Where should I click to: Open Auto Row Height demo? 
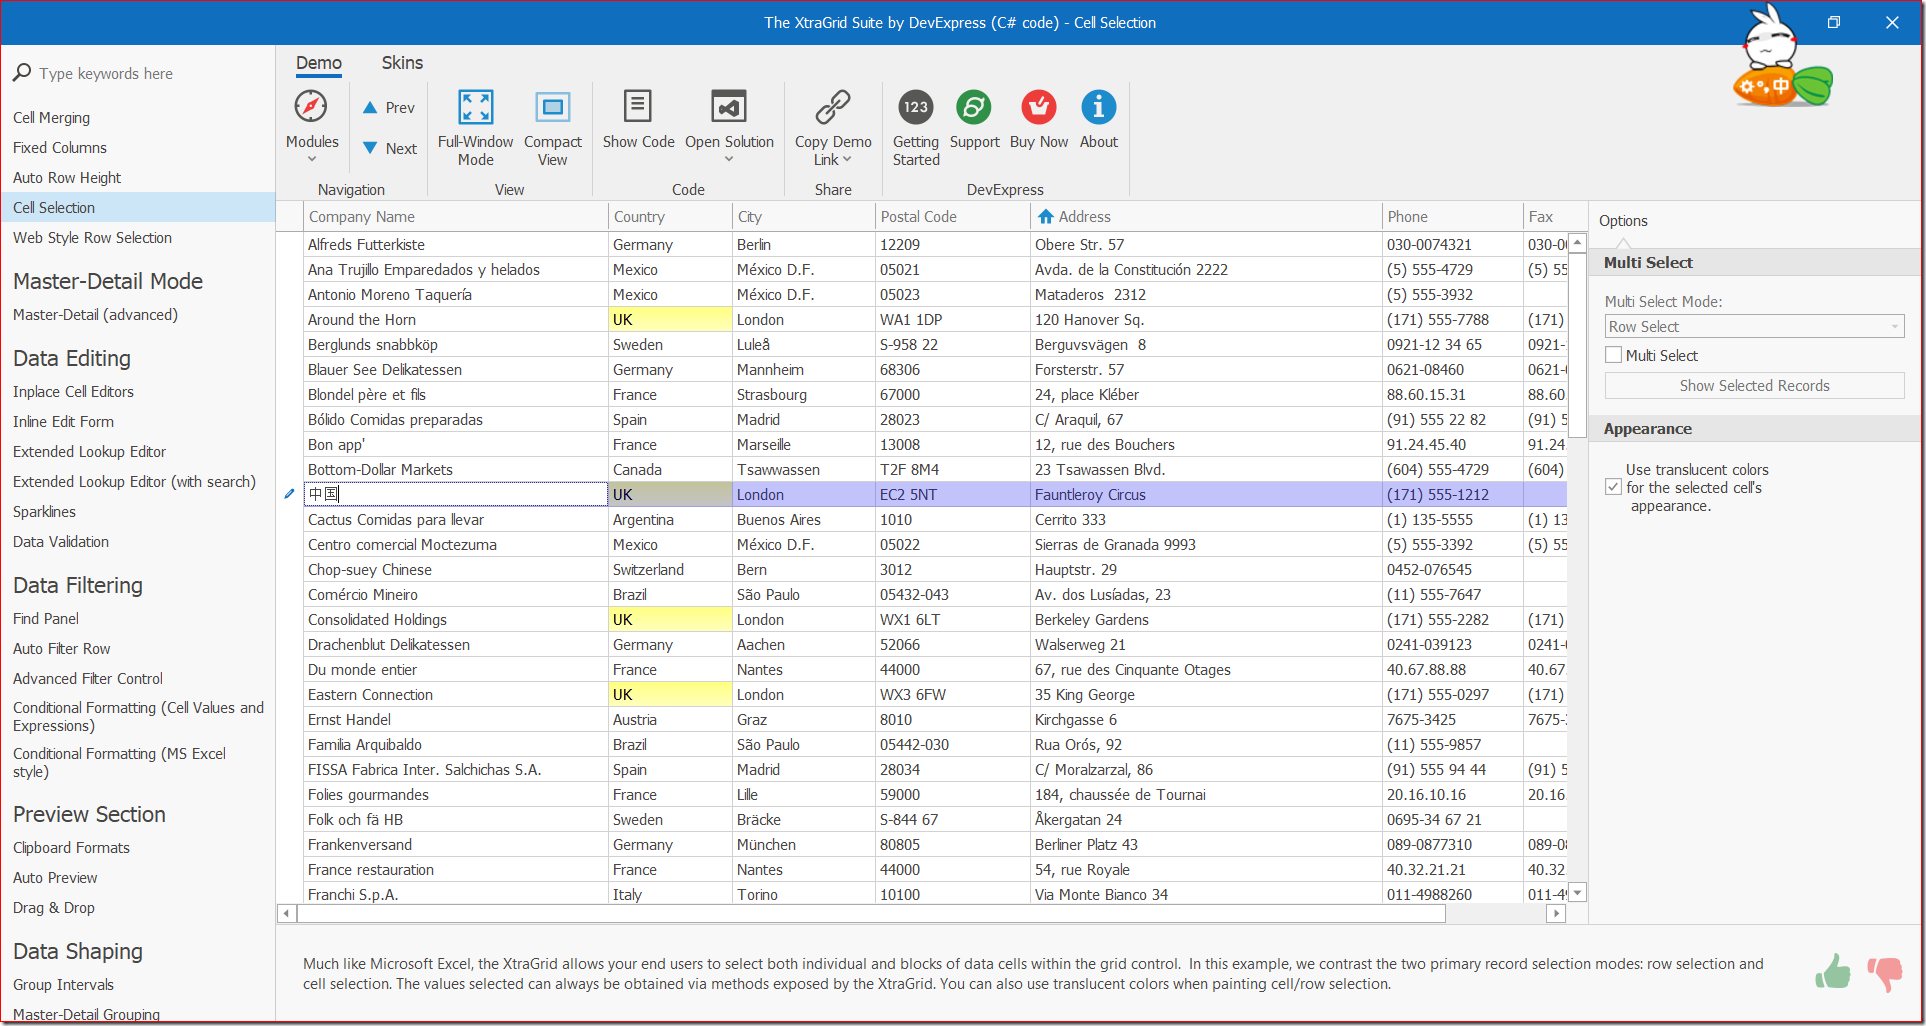click(x=67, y=178)
